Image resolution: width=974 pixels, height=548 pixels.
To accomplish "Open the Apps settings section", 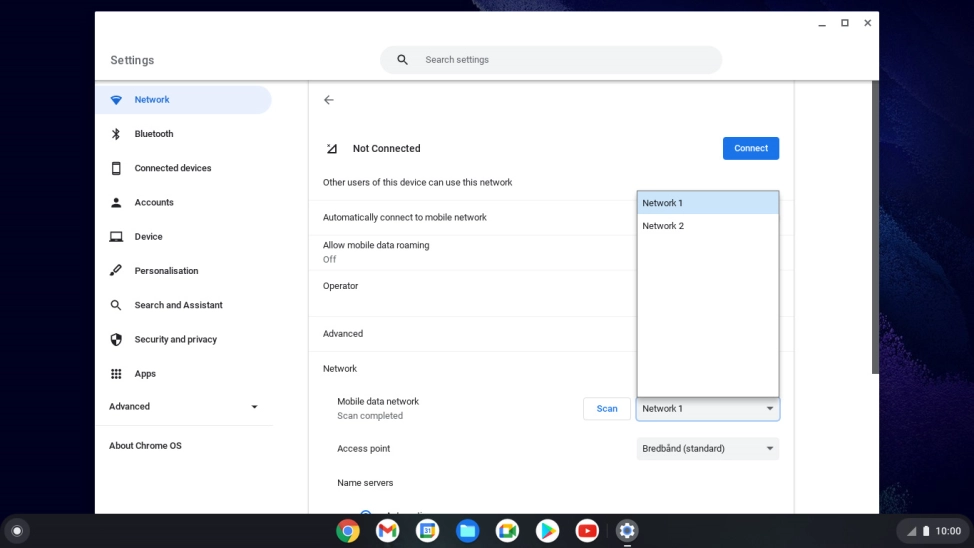I will [145, 374].
